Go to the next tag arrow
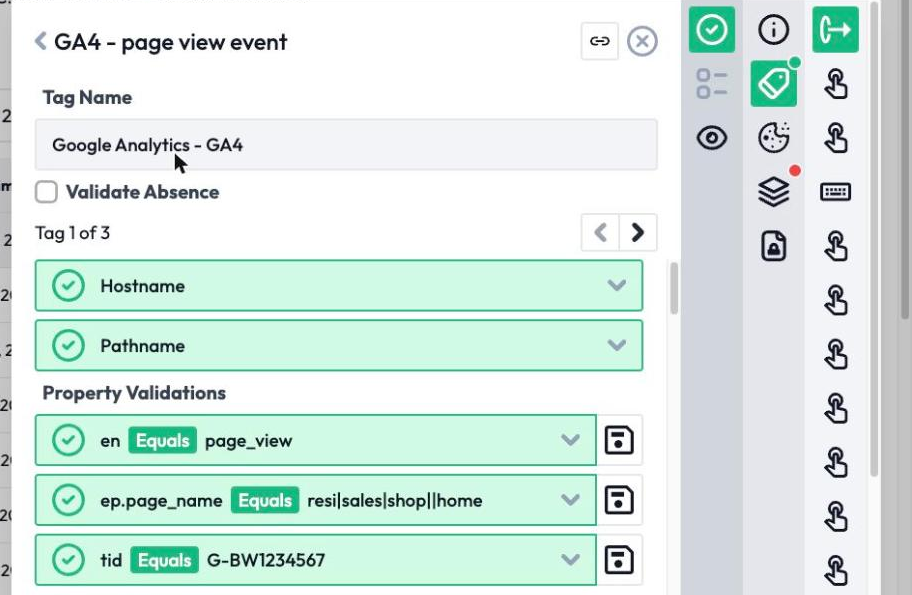 point(638,233)
